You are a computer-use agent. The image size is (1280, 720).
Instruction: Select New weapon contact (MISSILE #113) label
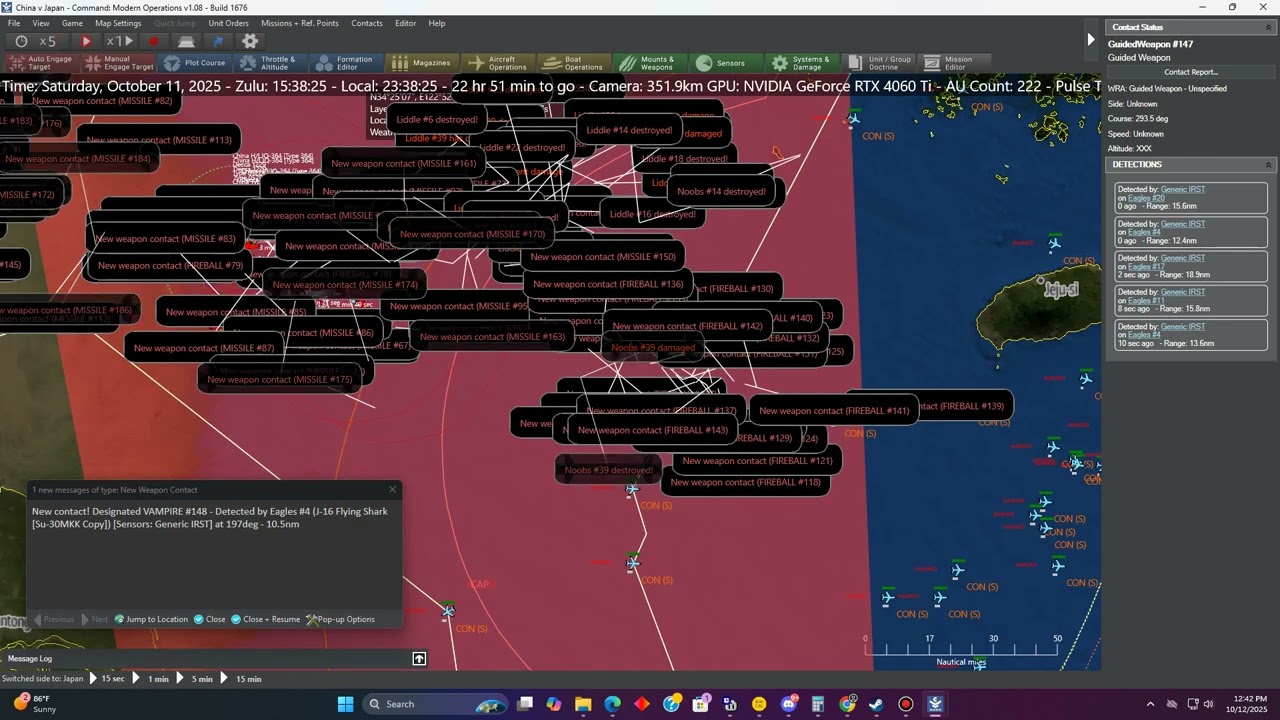click(159, 141)
